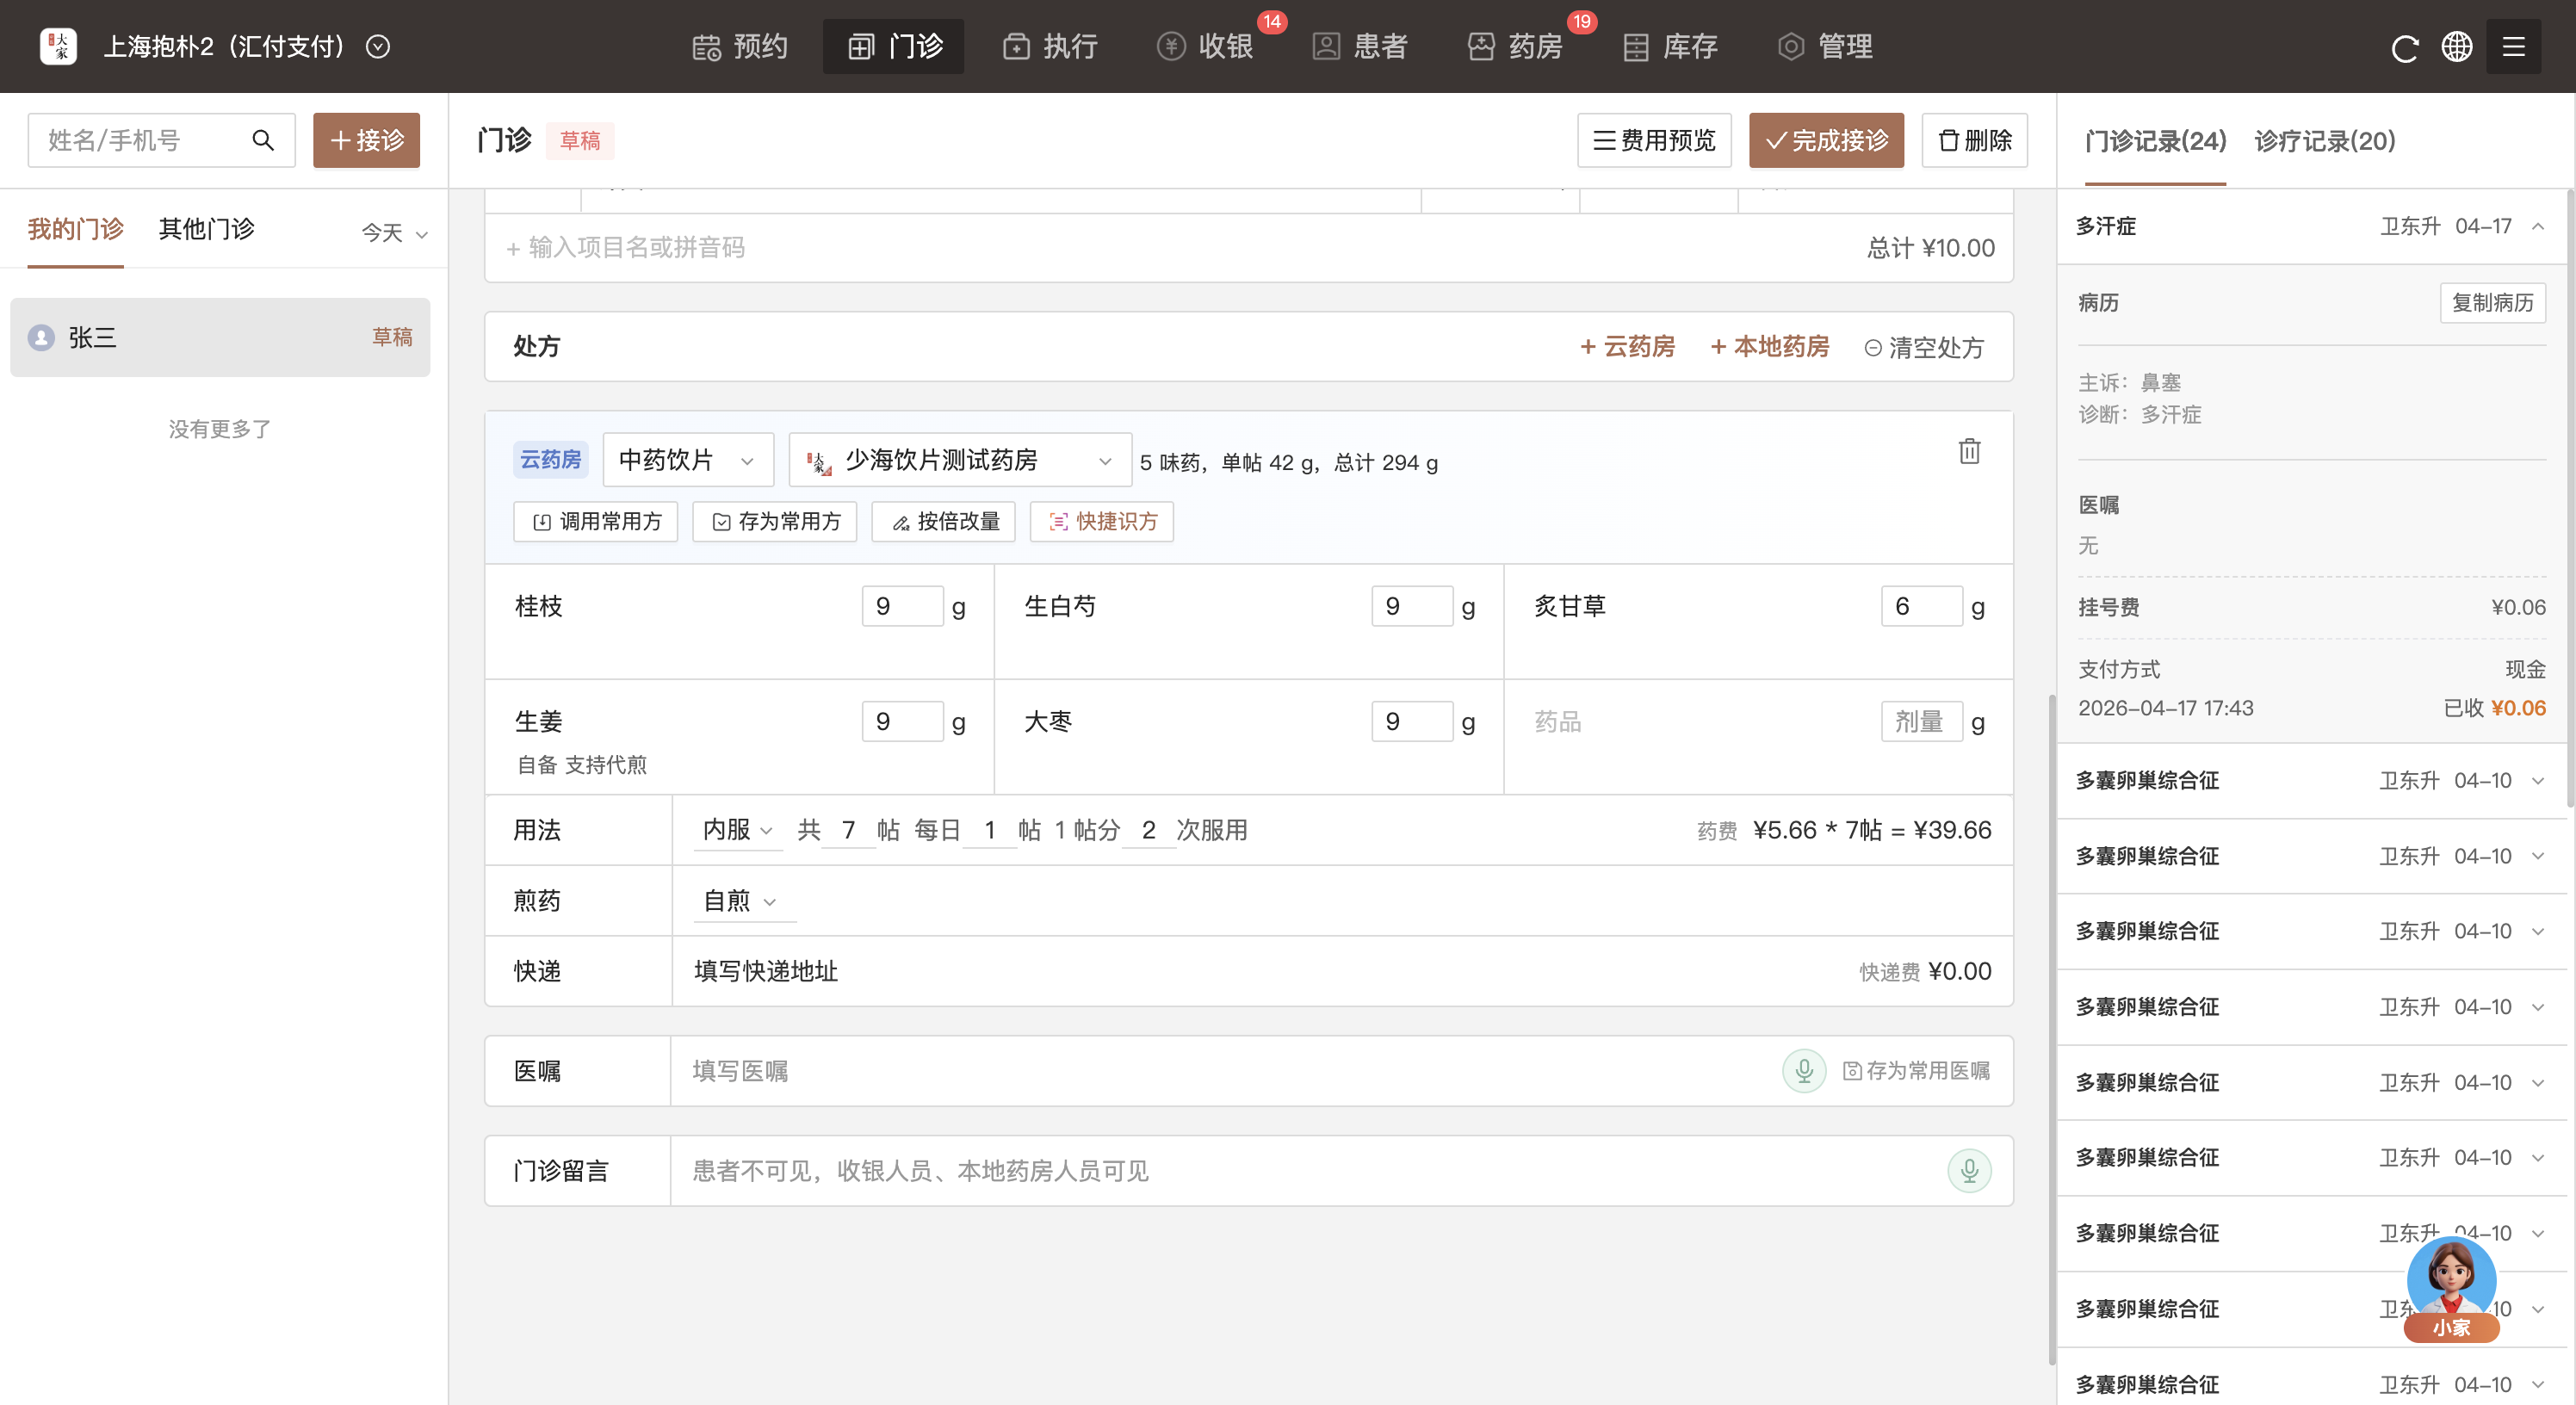The image size is (2576, 1405).
Task: Click the 复制病历 button
Action: (2492, 303)
